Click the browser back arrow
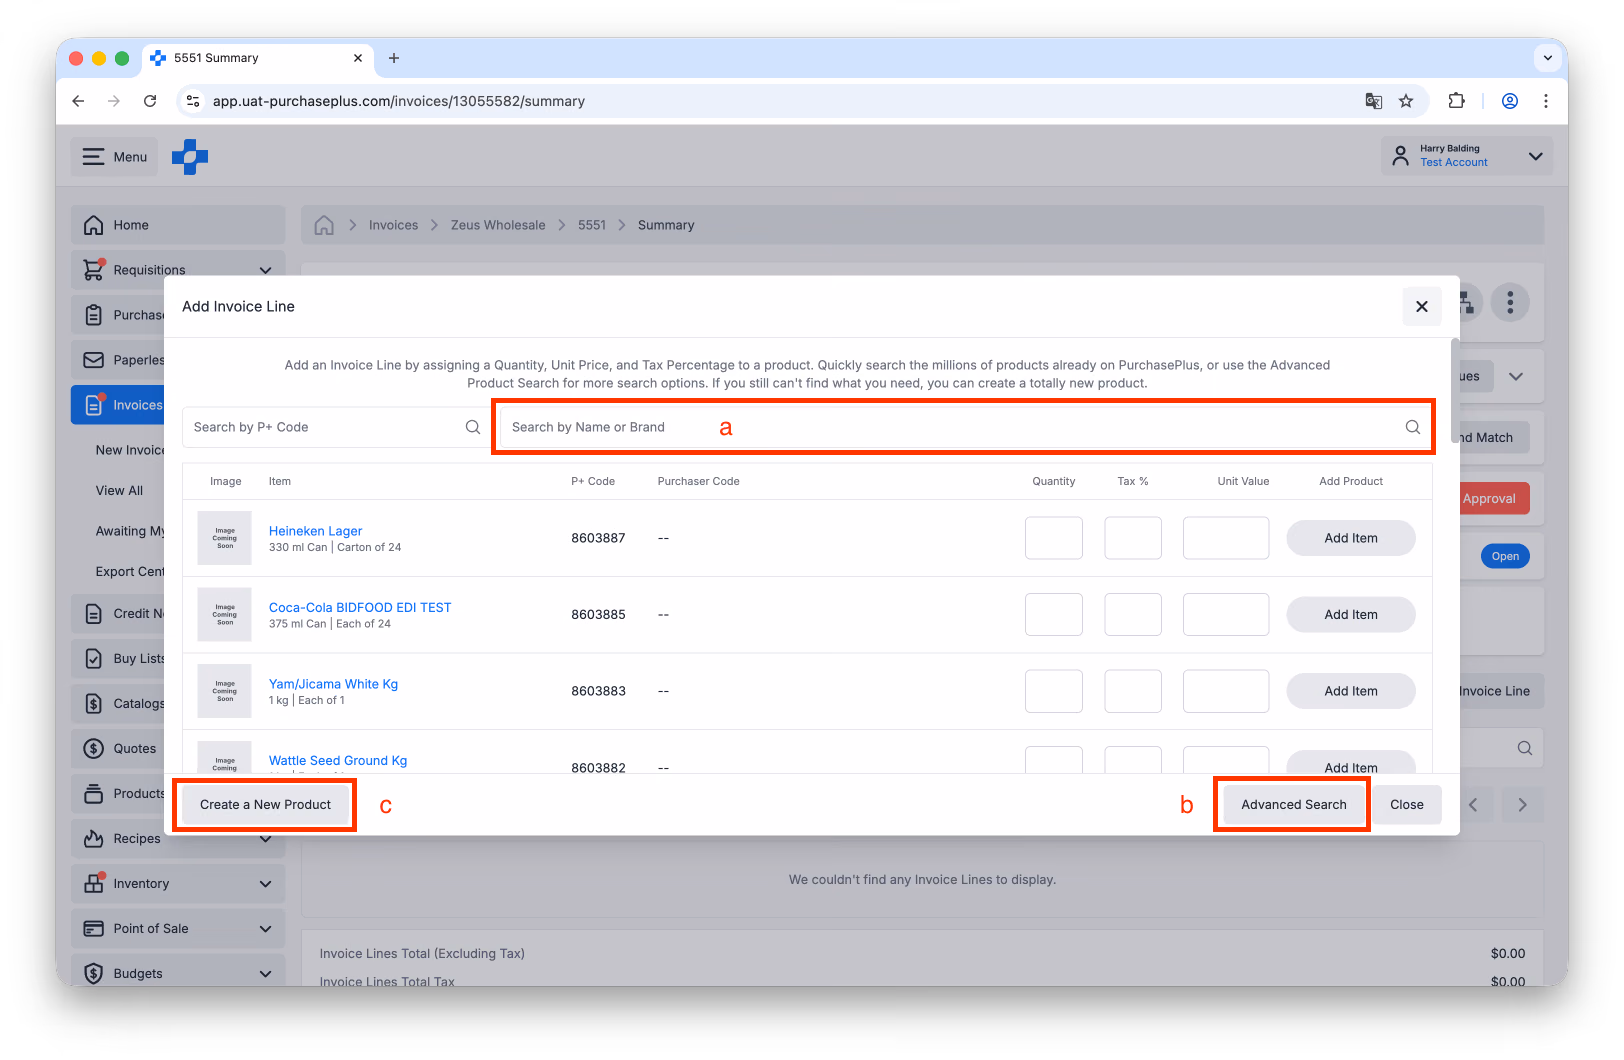The height and width of the screenshot is (1060, 1624). 78,101
